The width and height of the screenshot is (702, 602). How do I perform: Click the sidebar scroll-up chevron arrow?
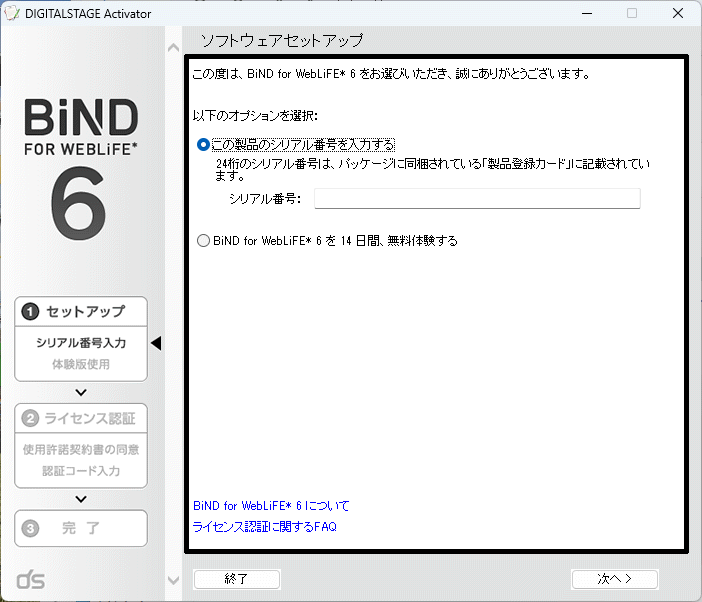pos(173,48)
